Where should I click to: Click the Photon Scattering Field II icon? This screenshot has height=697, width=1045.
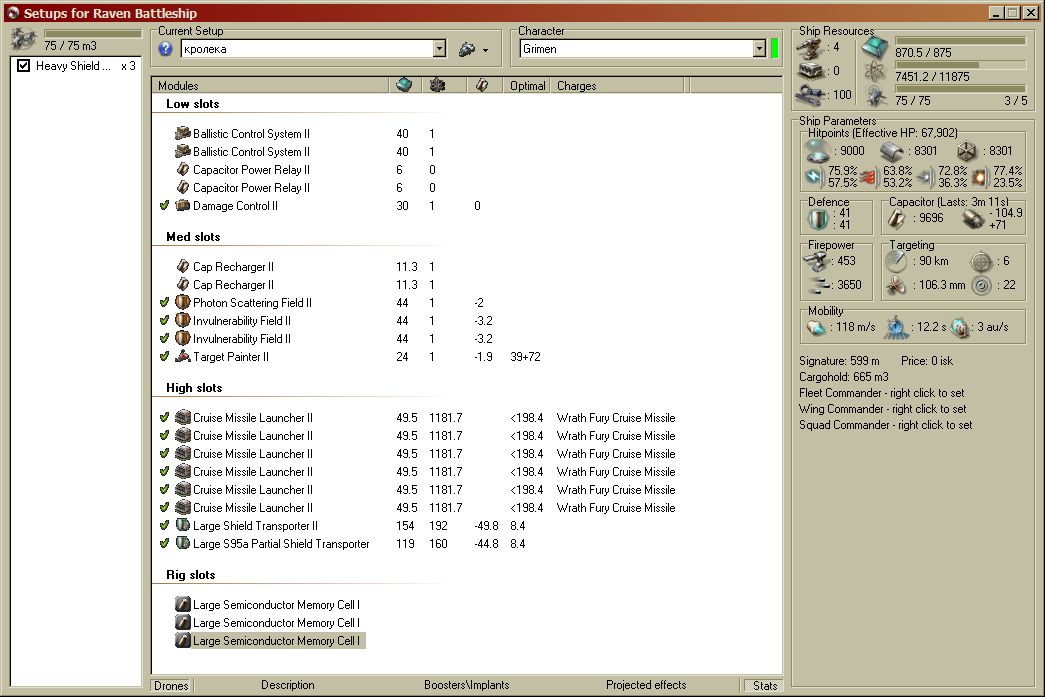click(183, 303)
